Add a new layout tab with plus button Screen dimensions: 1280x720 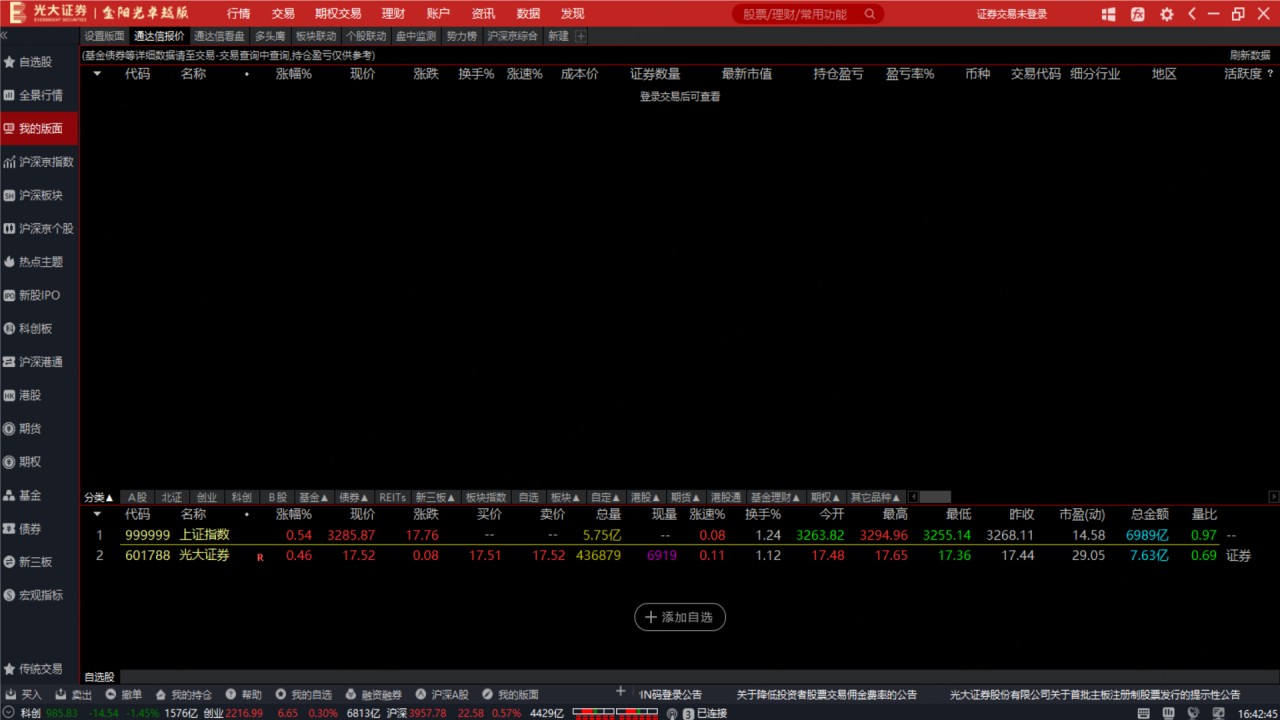[x=581, y=36]
